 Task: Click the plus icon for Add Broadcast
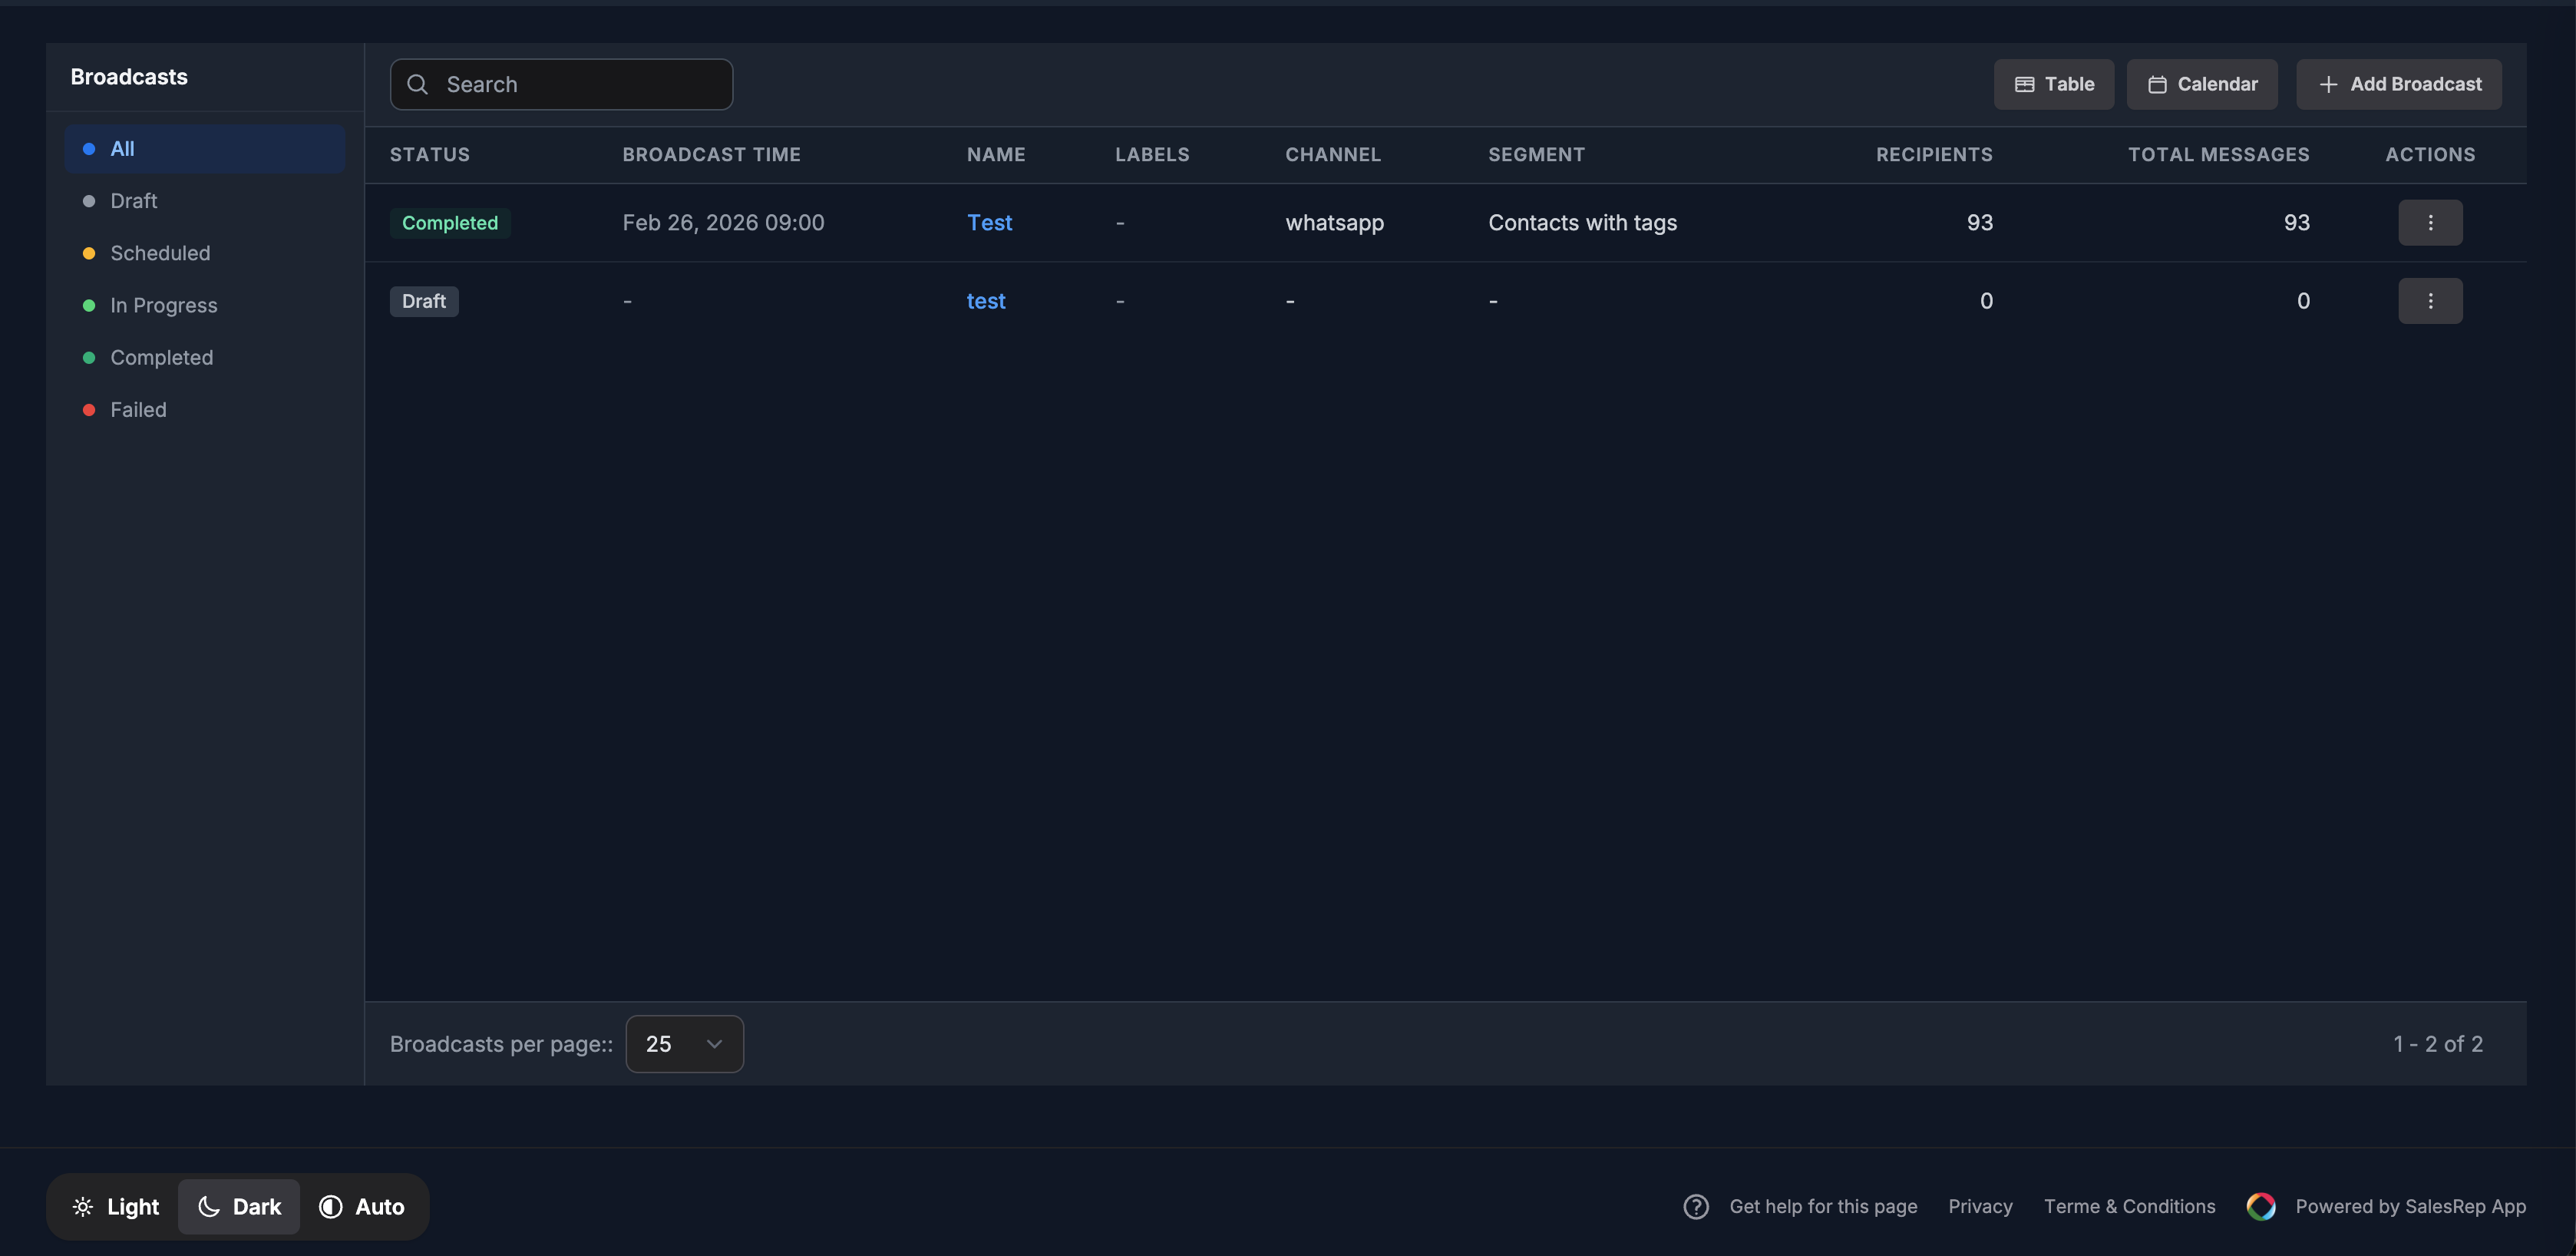pos(2328,85)
